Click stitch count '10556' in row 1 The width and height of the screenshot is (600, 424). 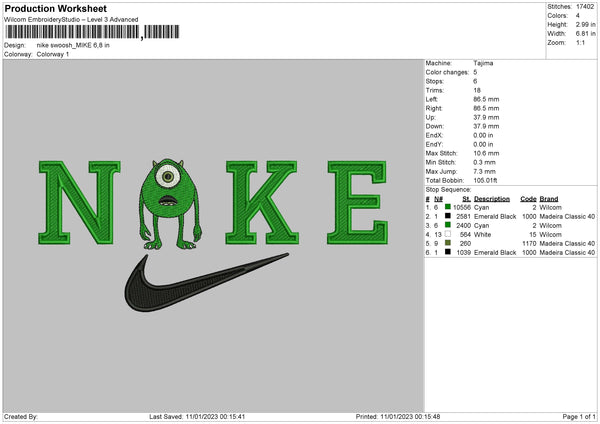point(461,207)
